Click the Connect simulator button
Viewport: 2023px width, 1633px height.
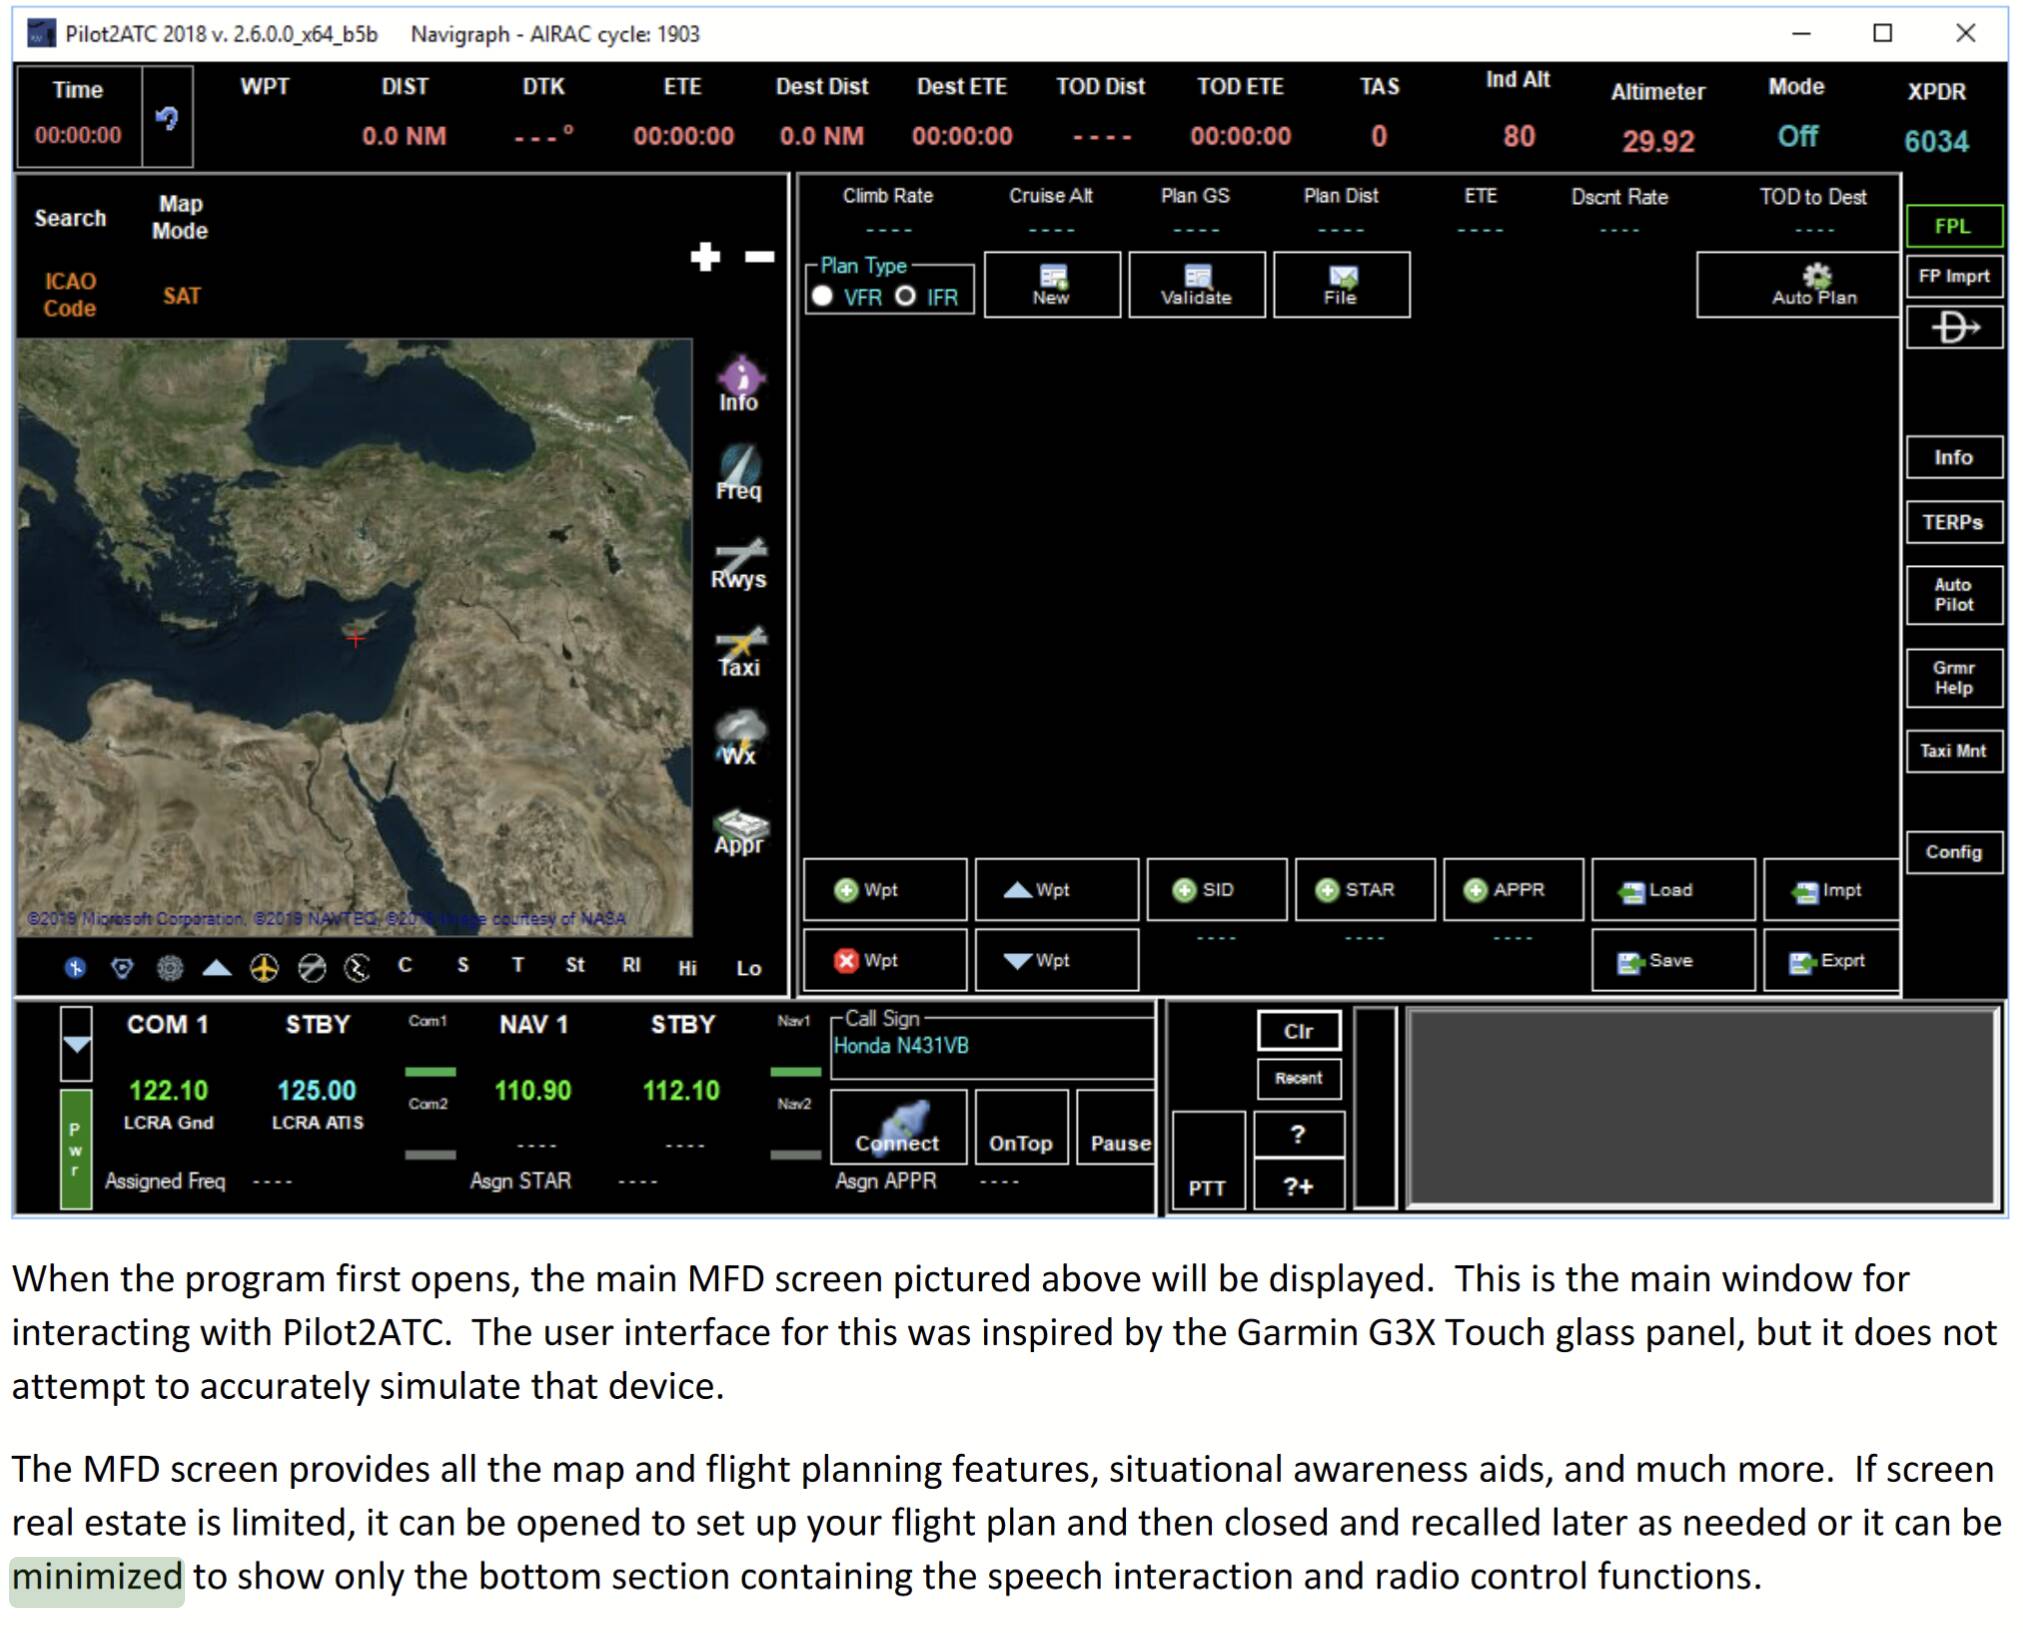coord(898,1127)
